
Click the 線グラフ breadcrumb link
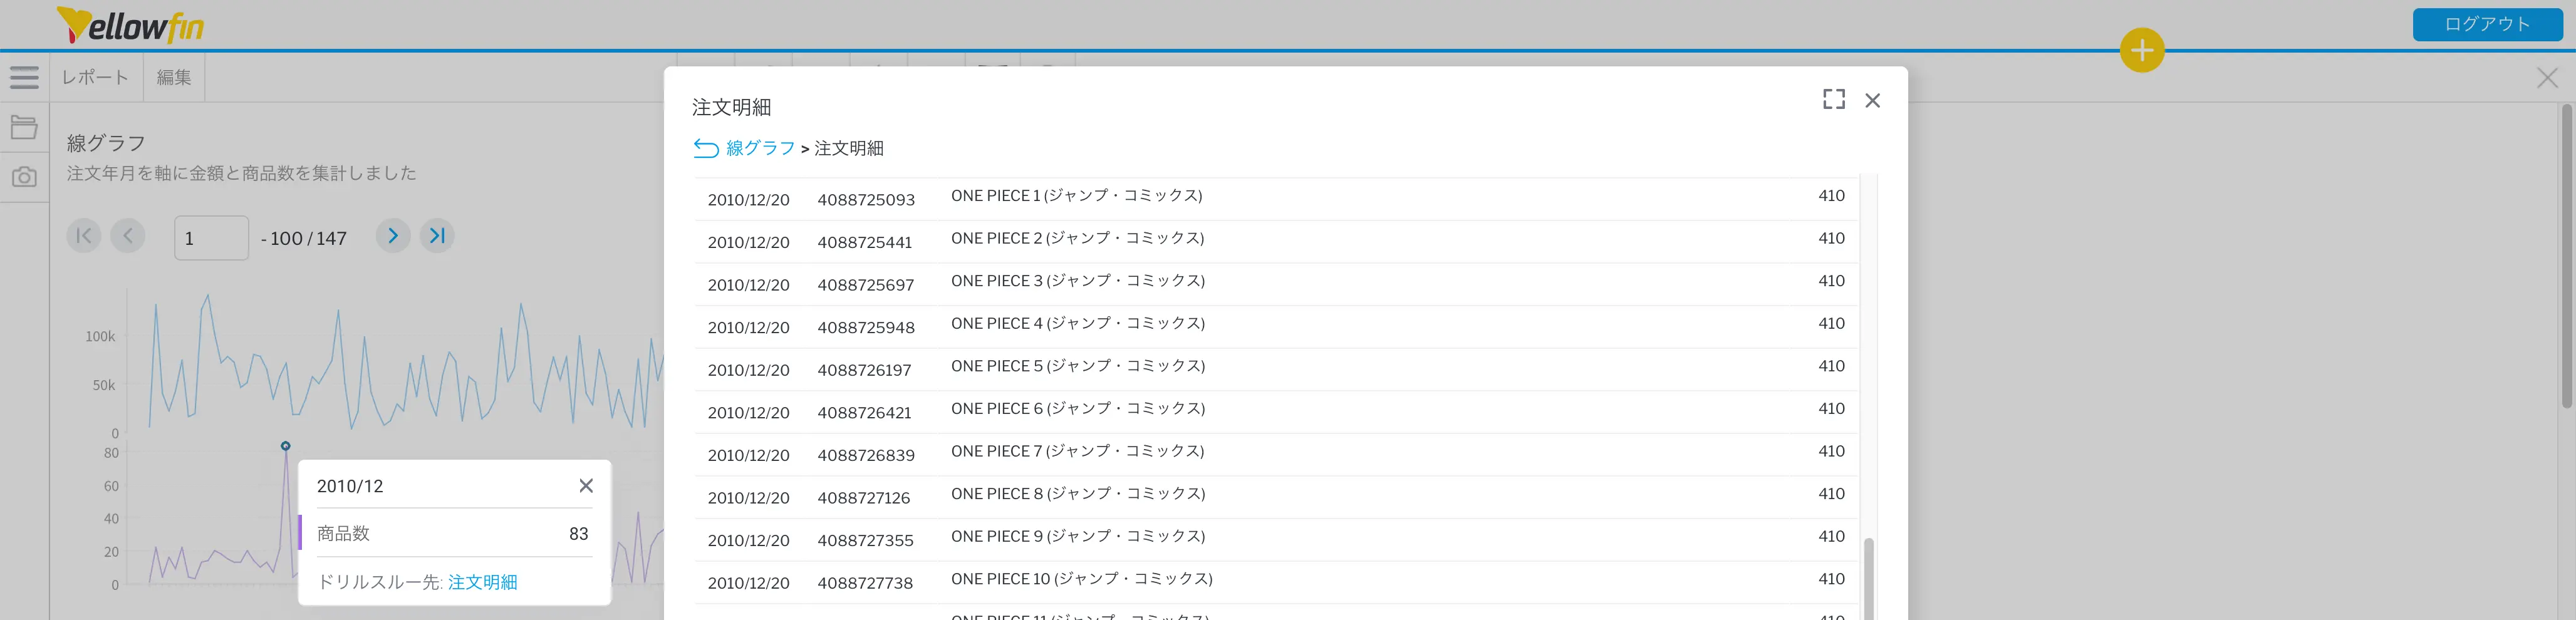760,148
